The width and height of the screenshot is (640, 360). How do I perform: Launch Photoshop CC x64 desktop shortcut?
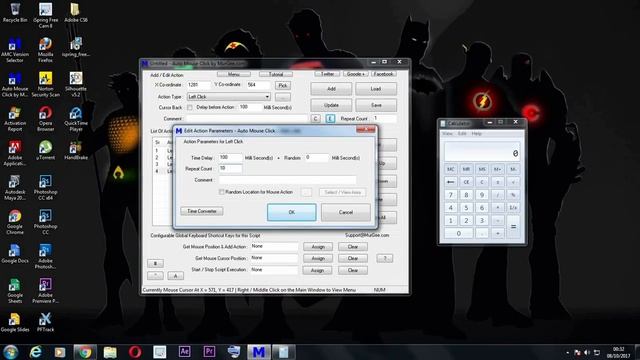point(45,187)
